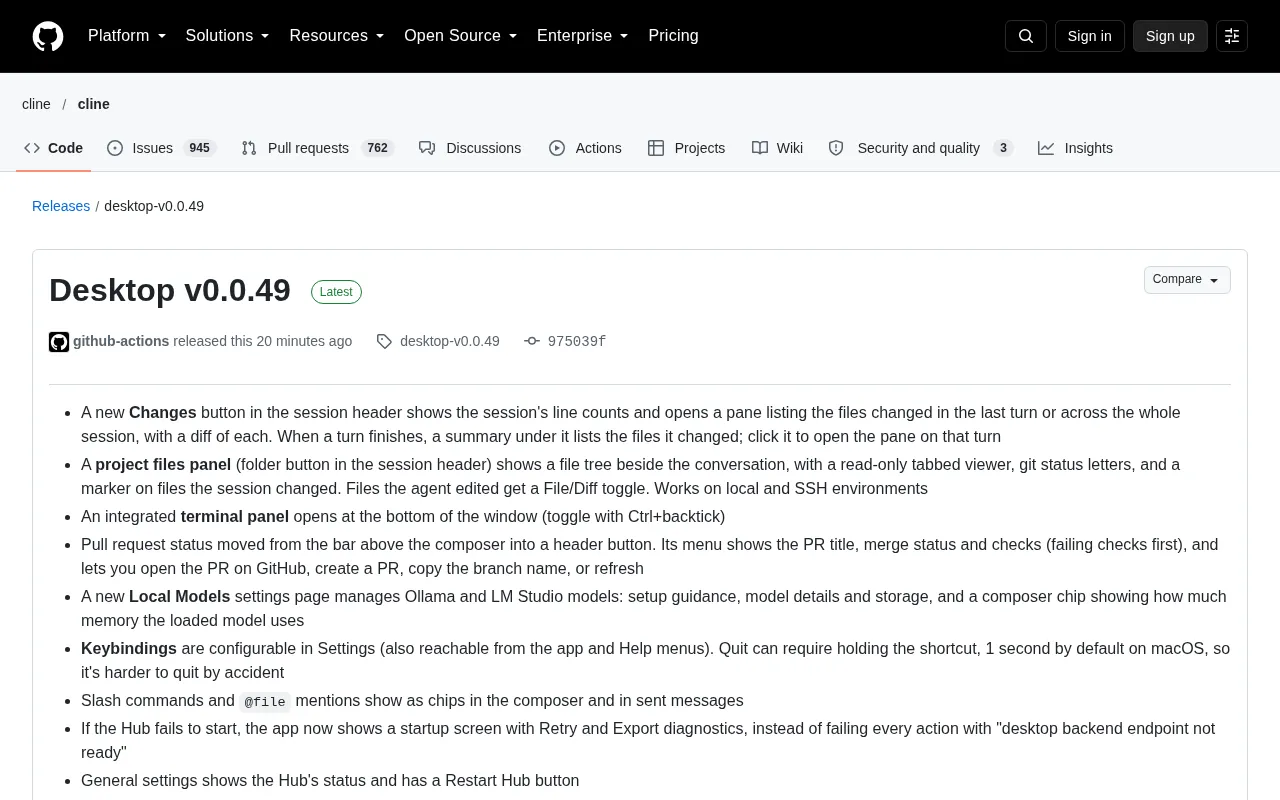Click the bold 'Changes' text
Image resolution: width=1280 pixels, height=800 pixels.
[x=163, y=413]
